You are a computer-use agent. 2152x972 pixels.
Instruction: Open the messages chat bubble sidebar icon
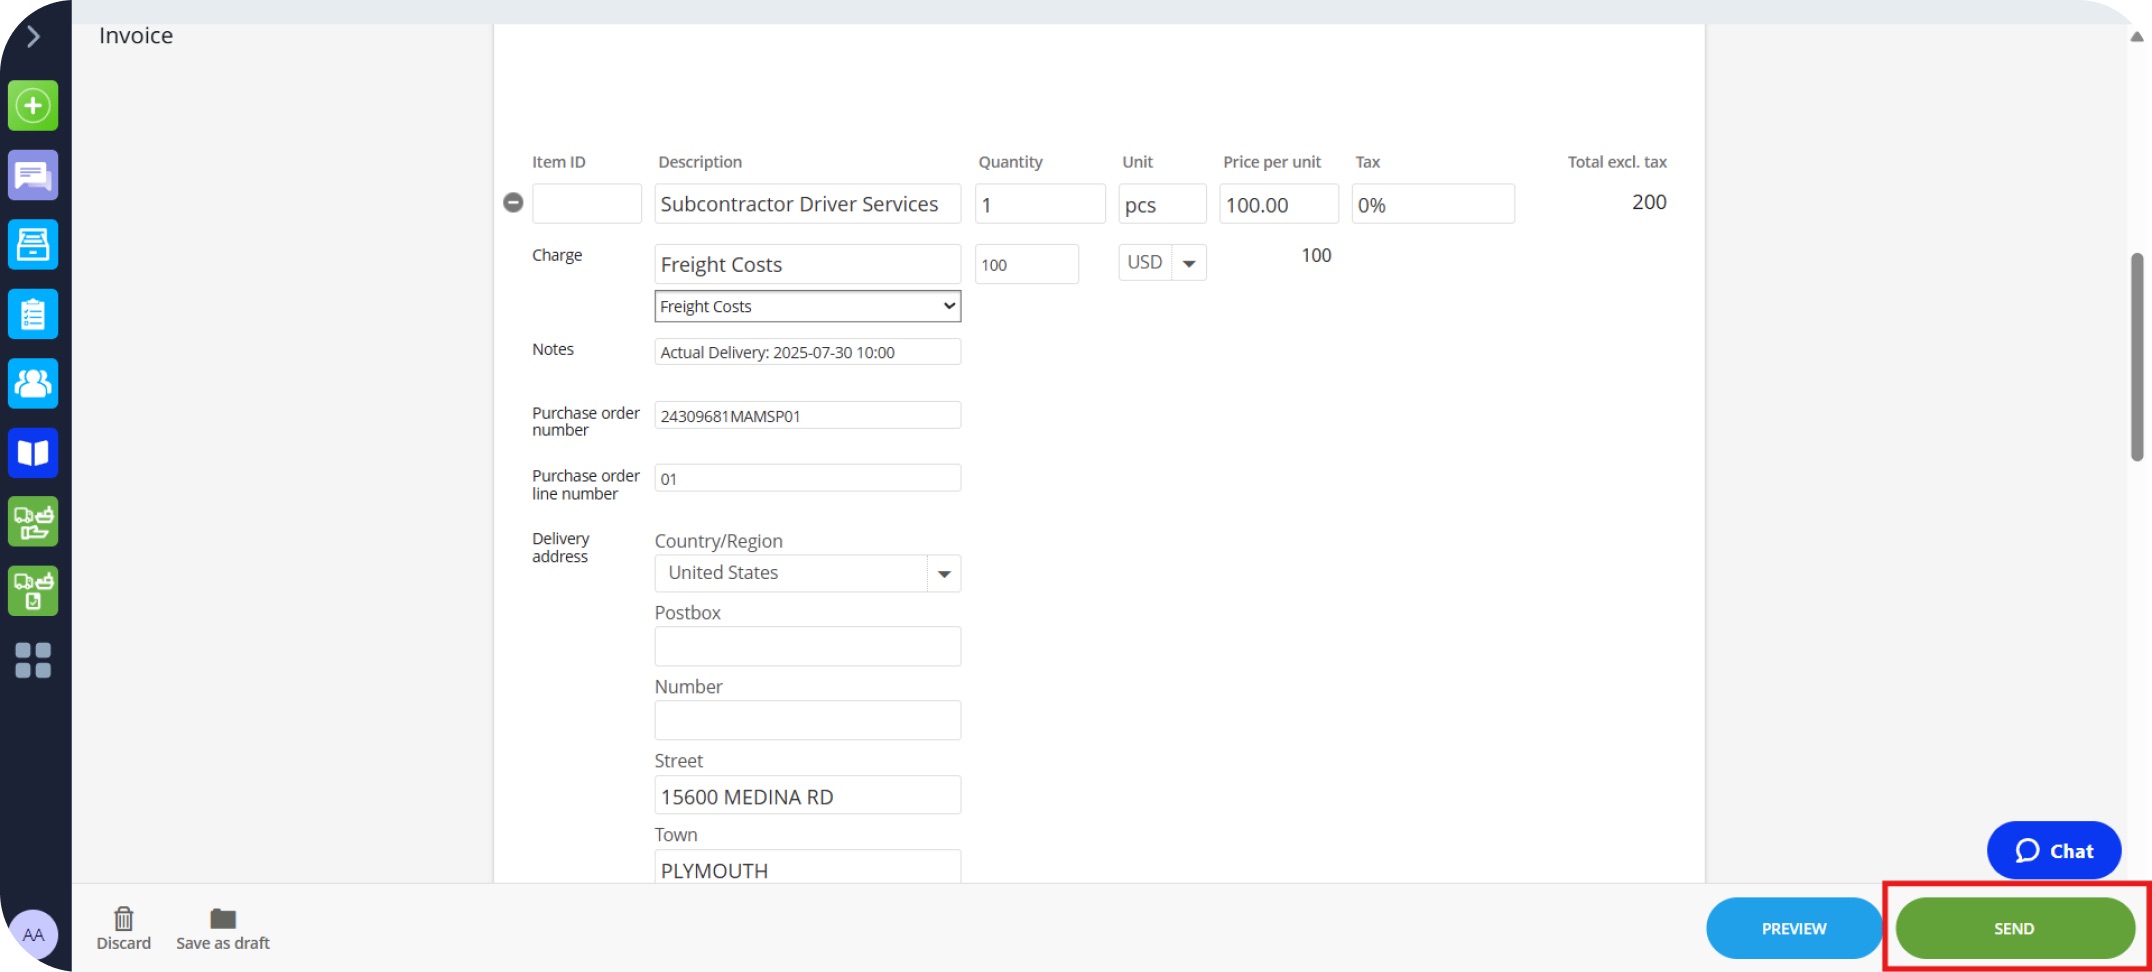pyautogui.click(x=33, y=176)
